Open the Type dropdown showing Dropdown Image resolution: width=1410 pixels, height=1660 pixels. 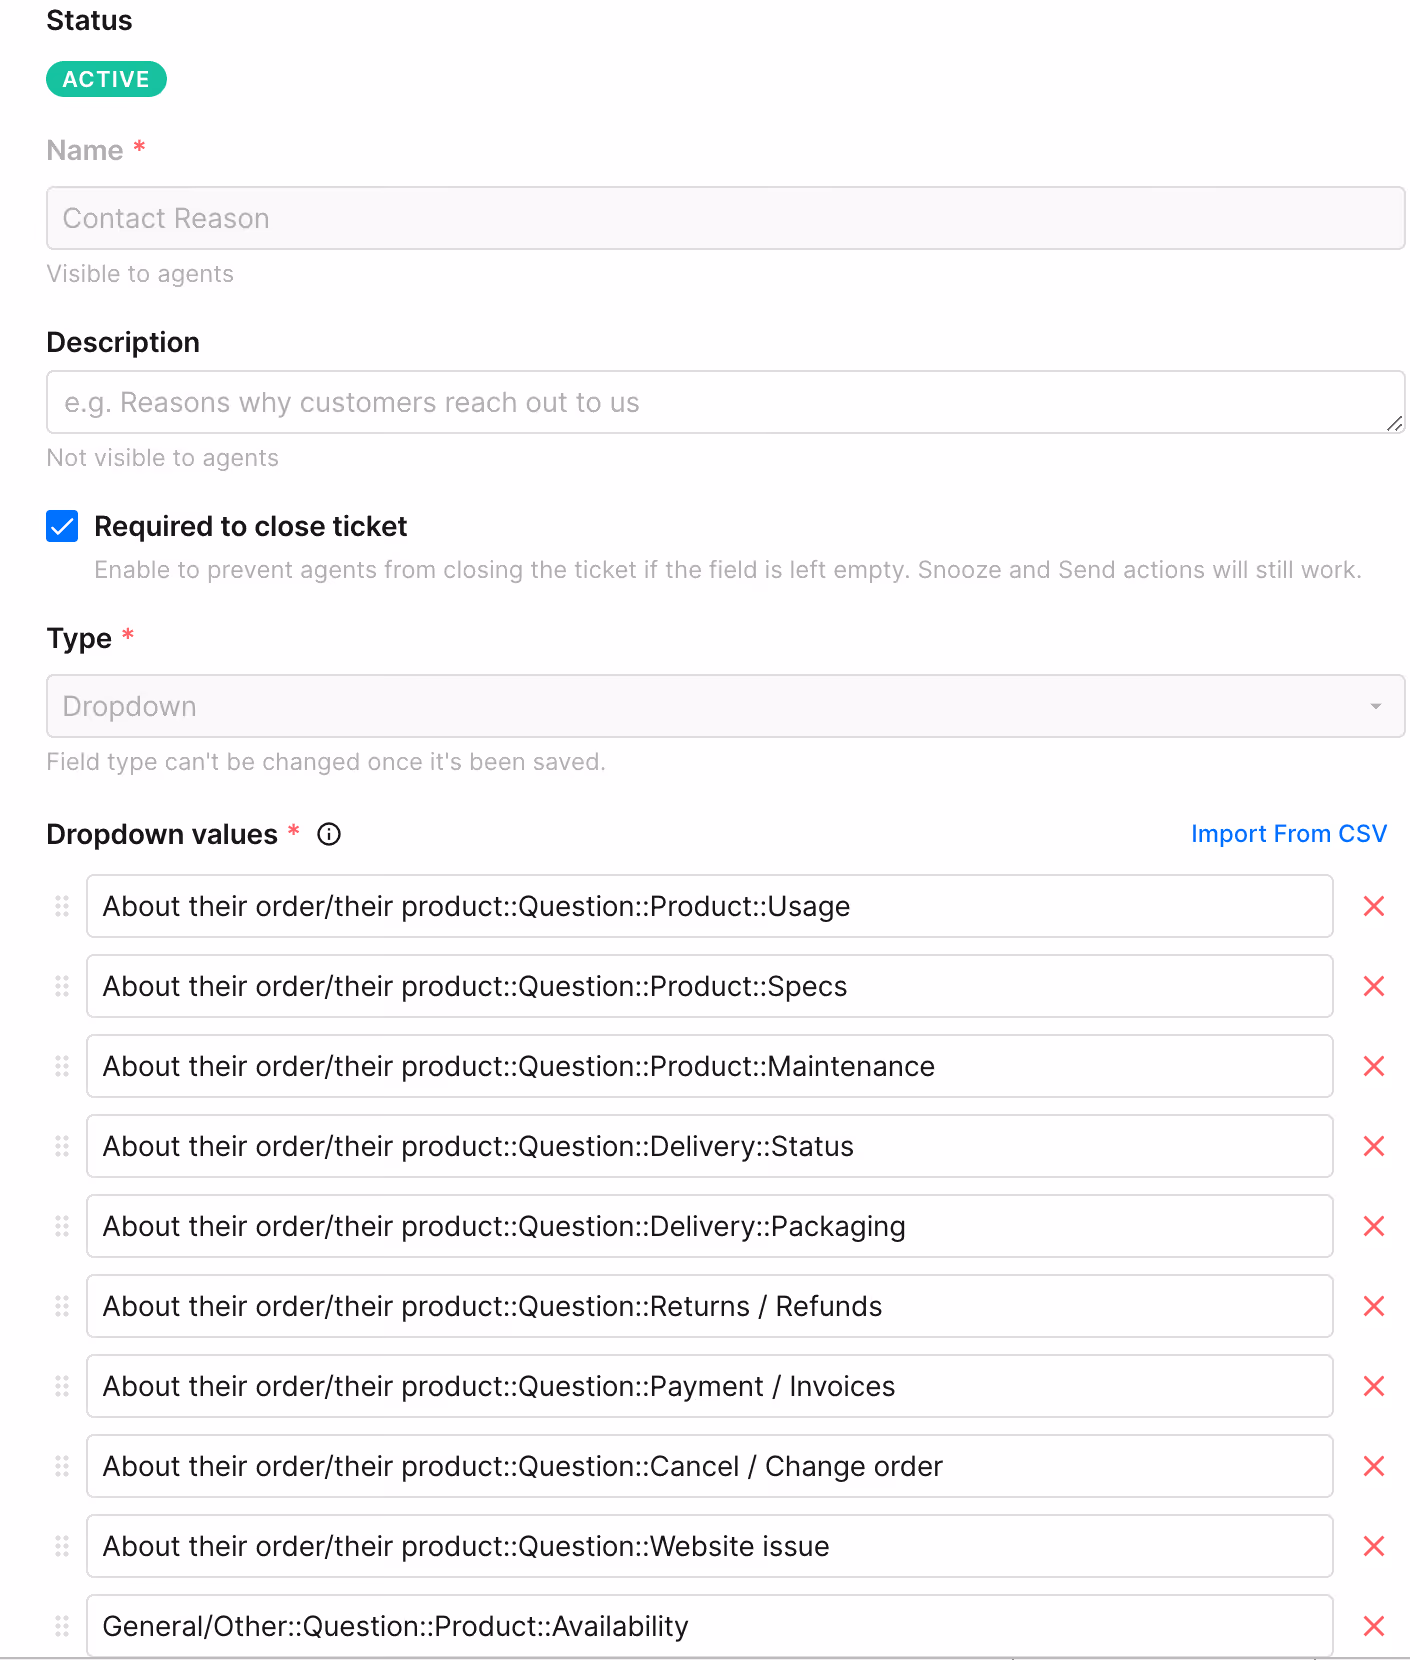(725, 706)
